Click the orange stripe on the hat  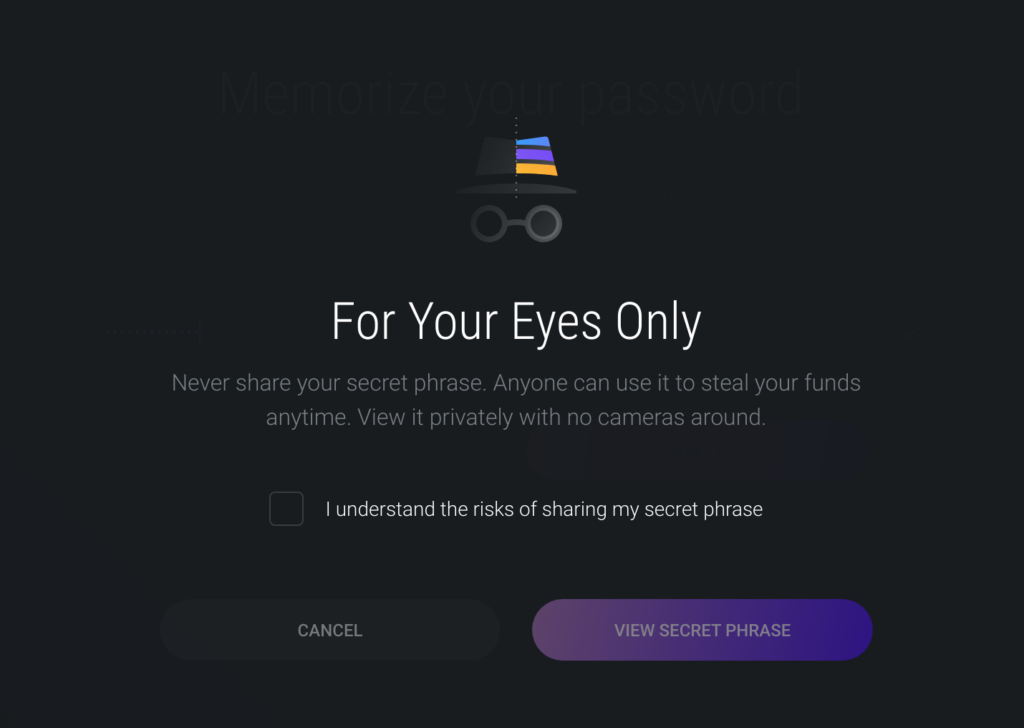pos(537,169)
